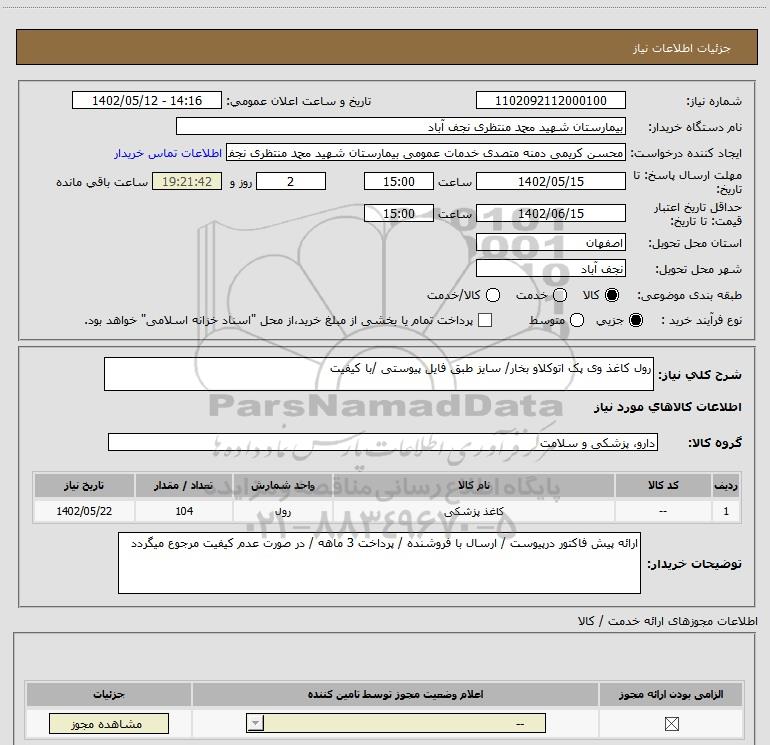The width and height of the screenshot is (770, 745).
Task: Click the مشاهده مجوز button
Action: click(109, 723)
